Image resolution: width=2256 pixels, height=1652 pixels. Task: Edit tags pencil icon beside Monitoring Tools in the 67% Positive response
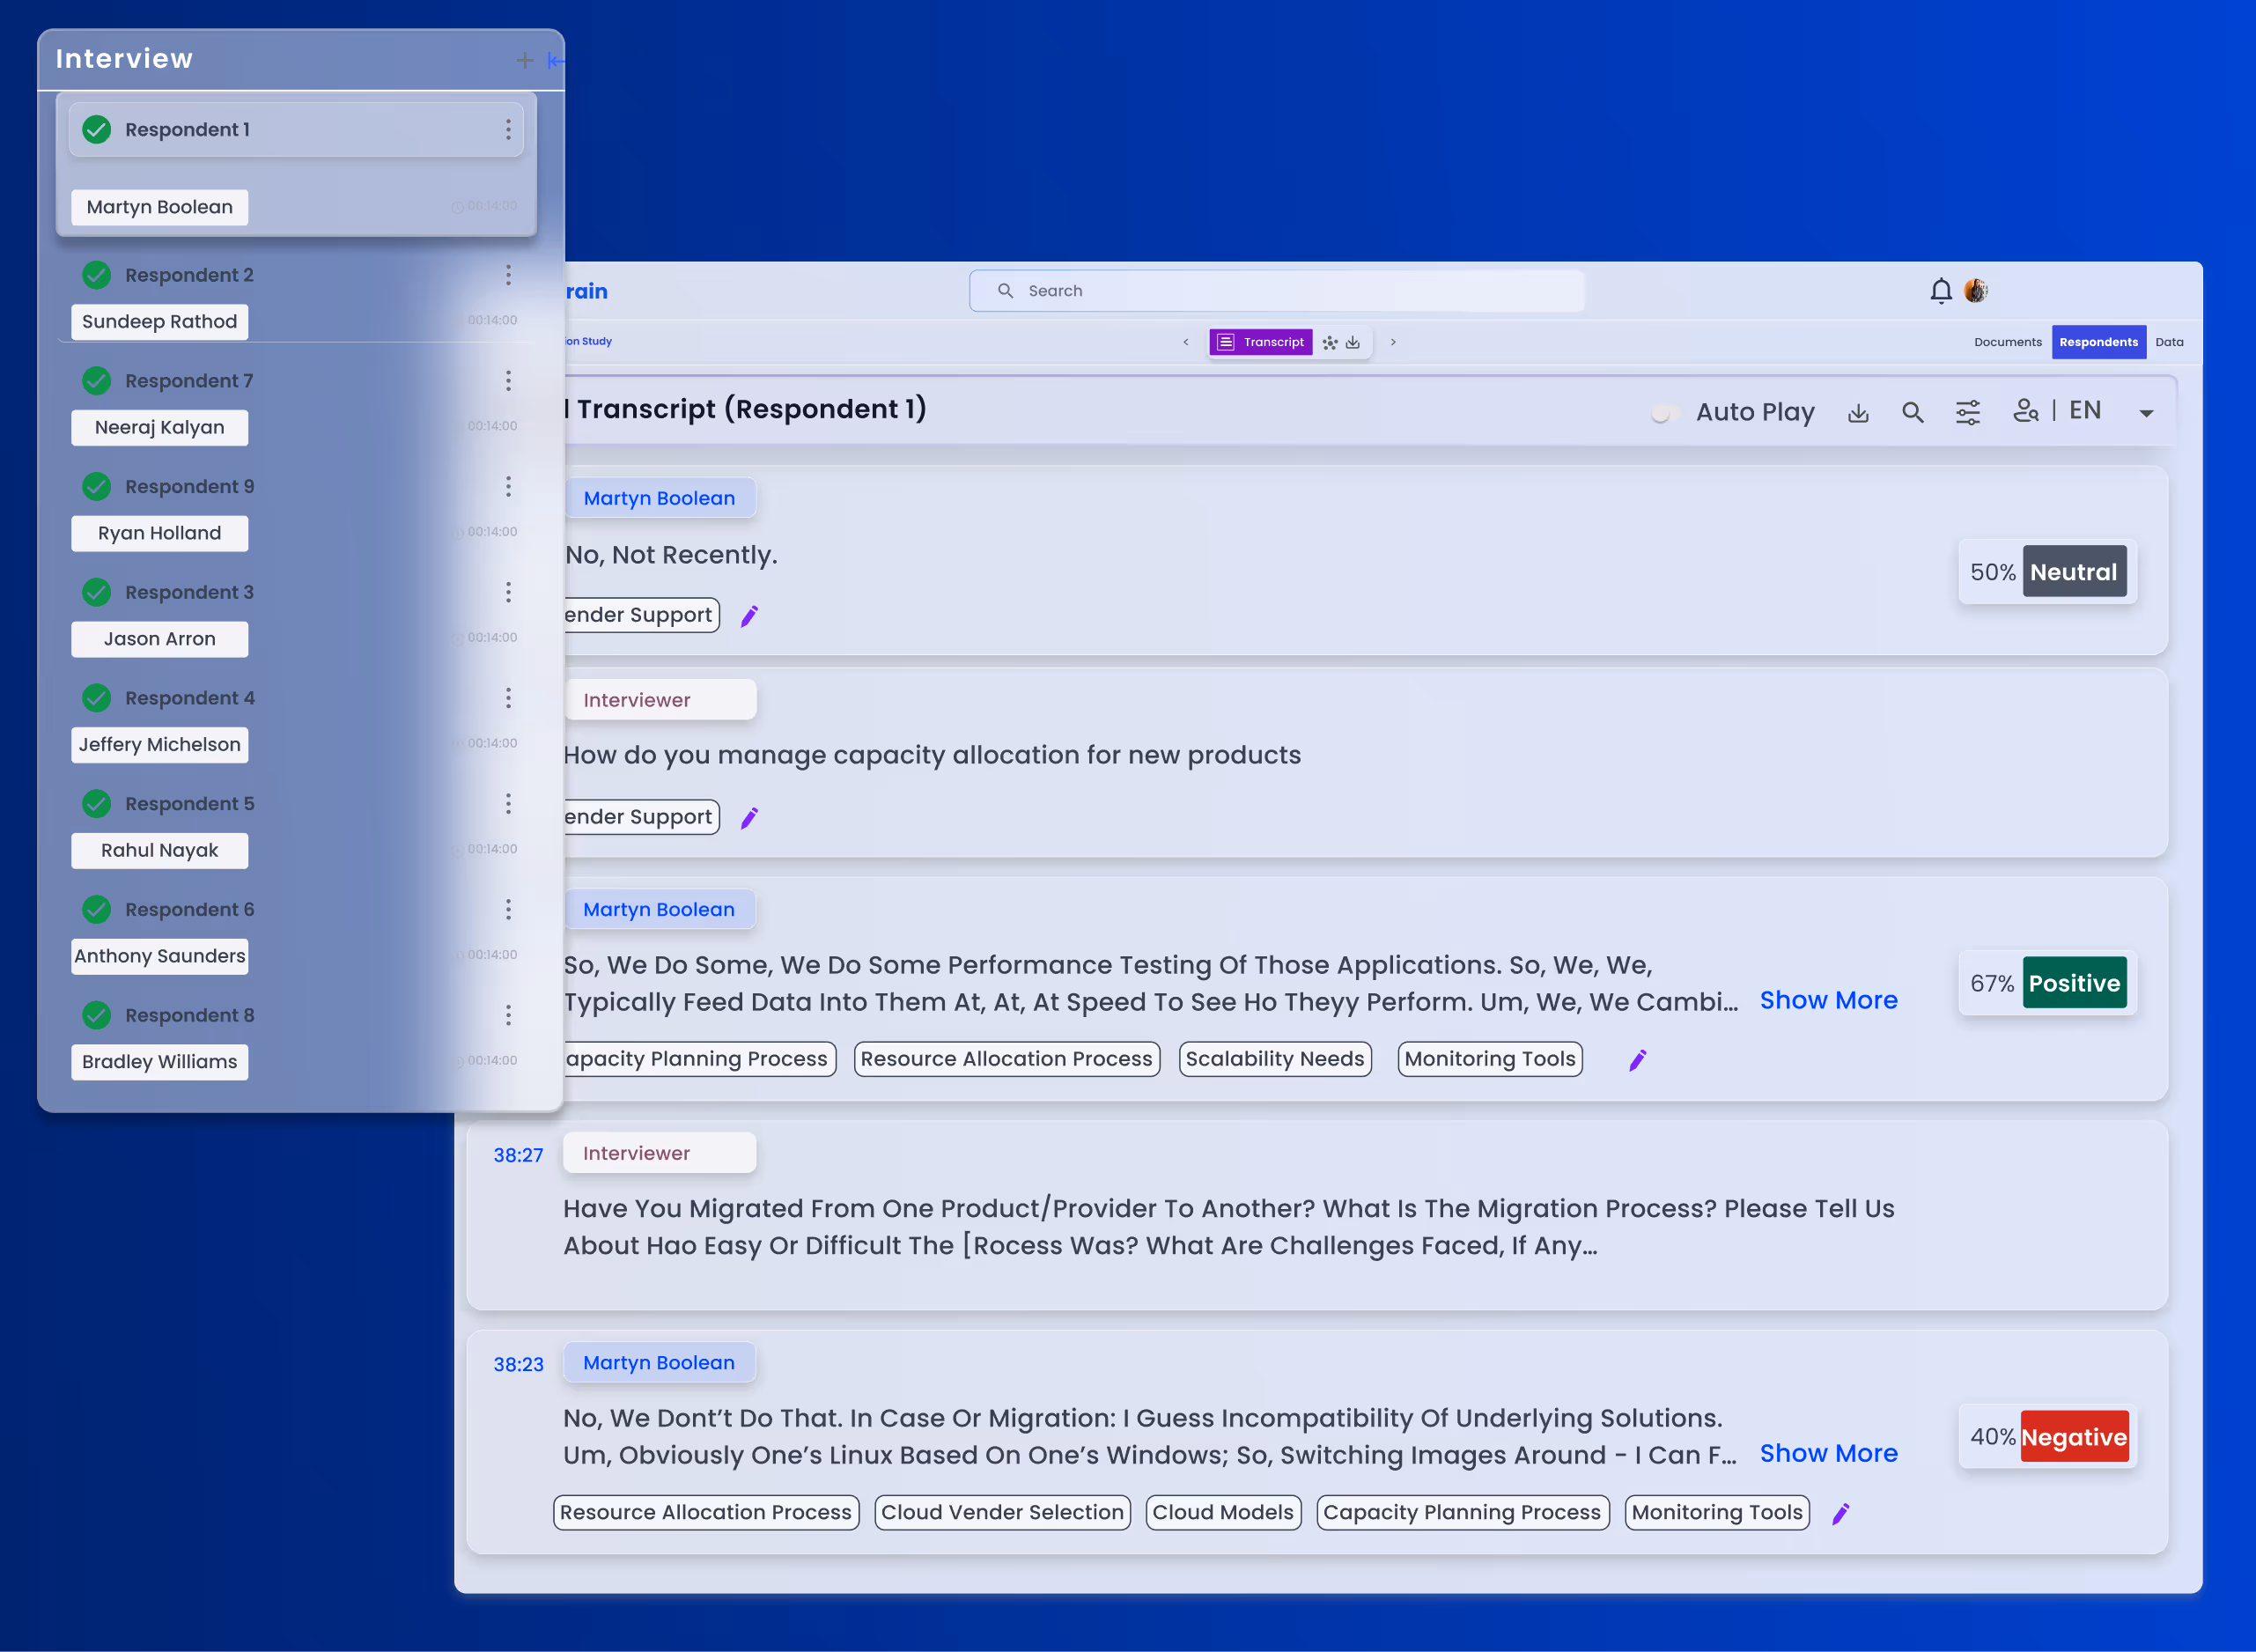(x=1637, y=1060)
